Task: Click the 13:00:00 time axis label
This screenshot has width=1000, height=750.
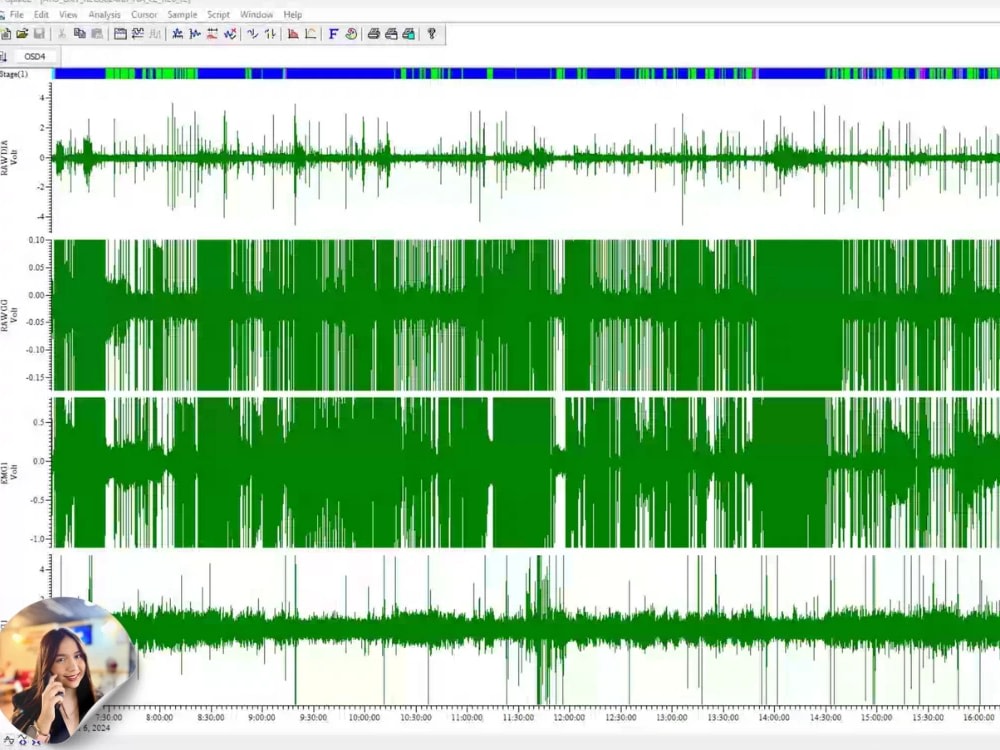Action: pos(672,717)
